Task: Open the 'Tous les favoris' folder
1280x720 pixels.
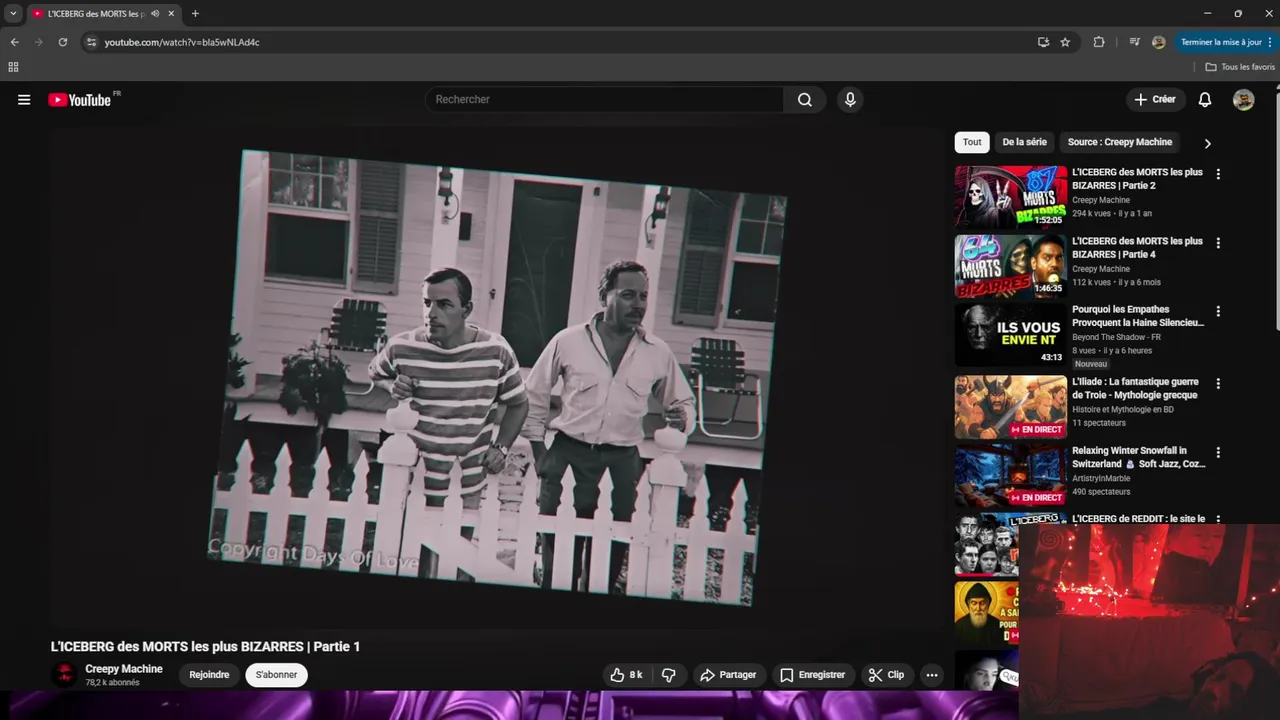Action: 1240,67
